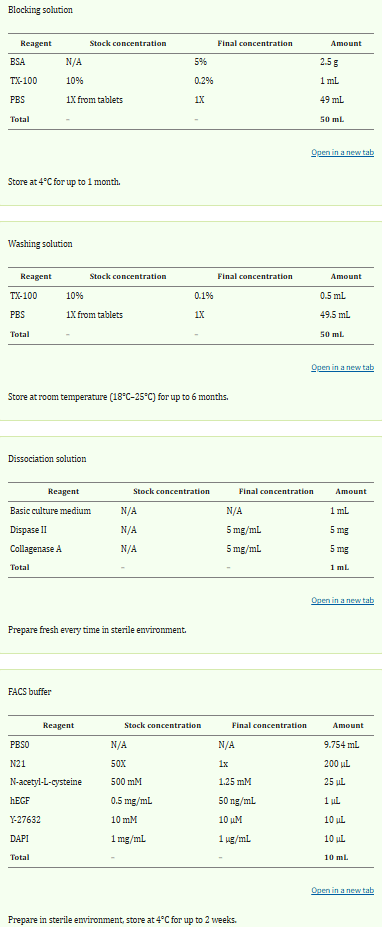Open Washing solution table in a new tab

click(342, 368)
